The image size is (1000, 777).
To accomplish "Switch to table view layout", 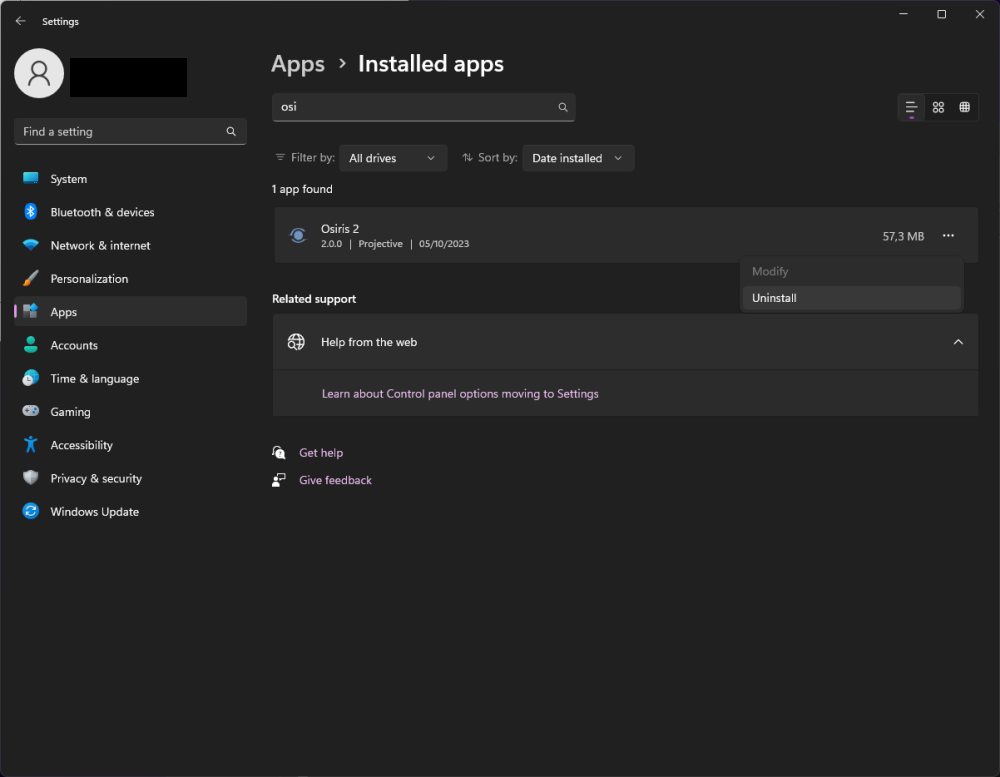I will (964, 107).
